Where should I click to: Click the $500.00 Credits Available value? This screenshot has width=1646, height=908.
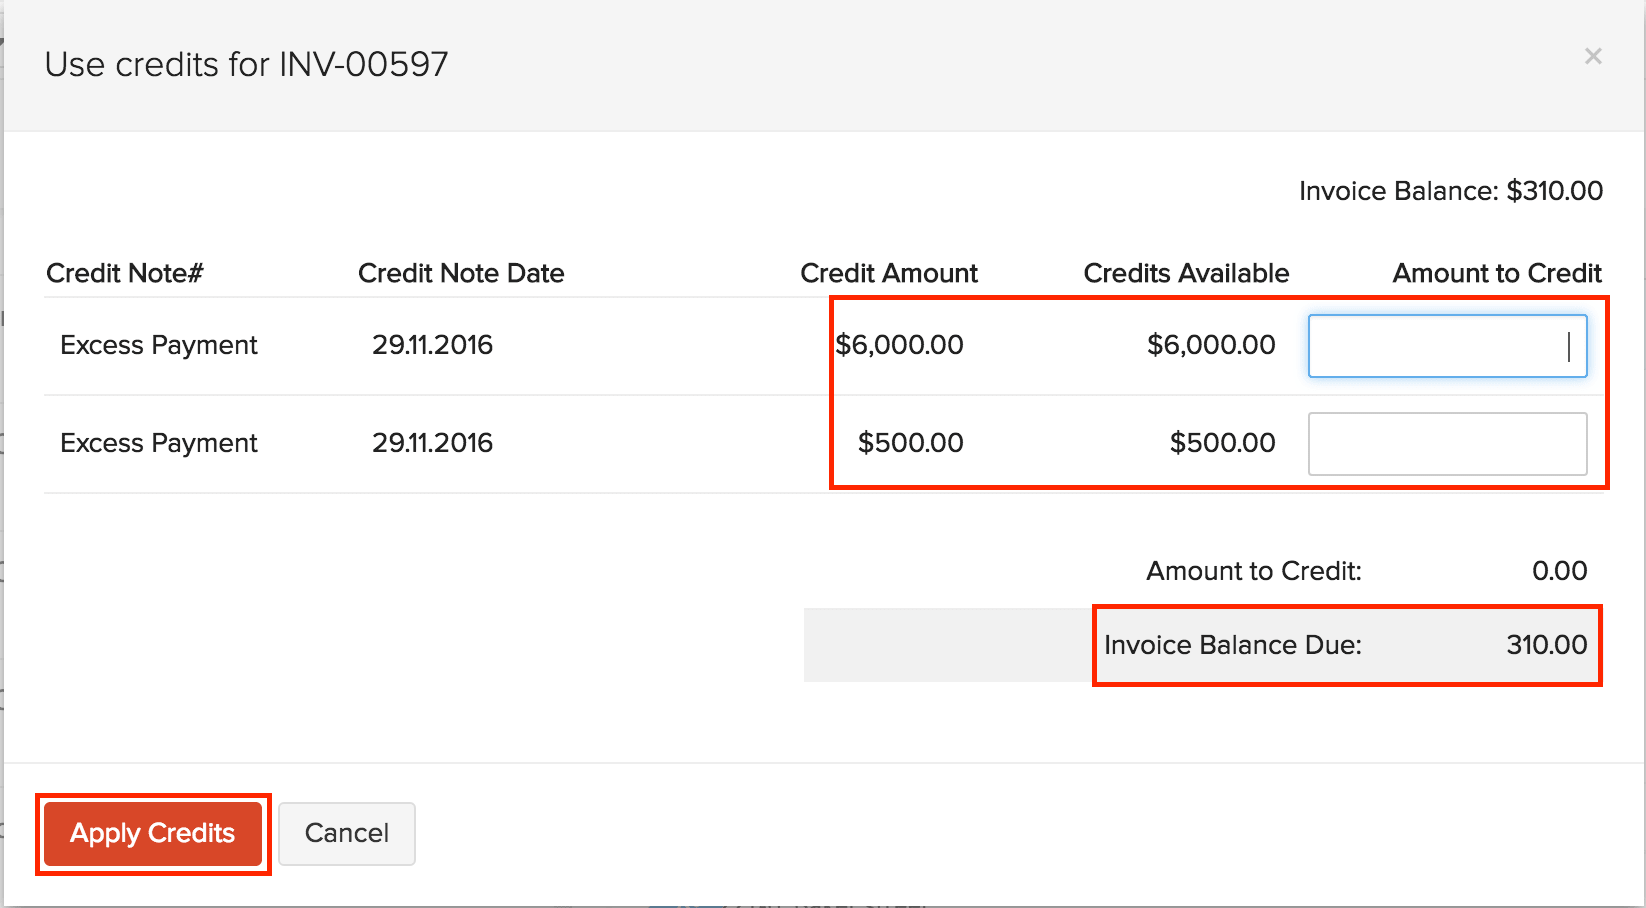1222,443
